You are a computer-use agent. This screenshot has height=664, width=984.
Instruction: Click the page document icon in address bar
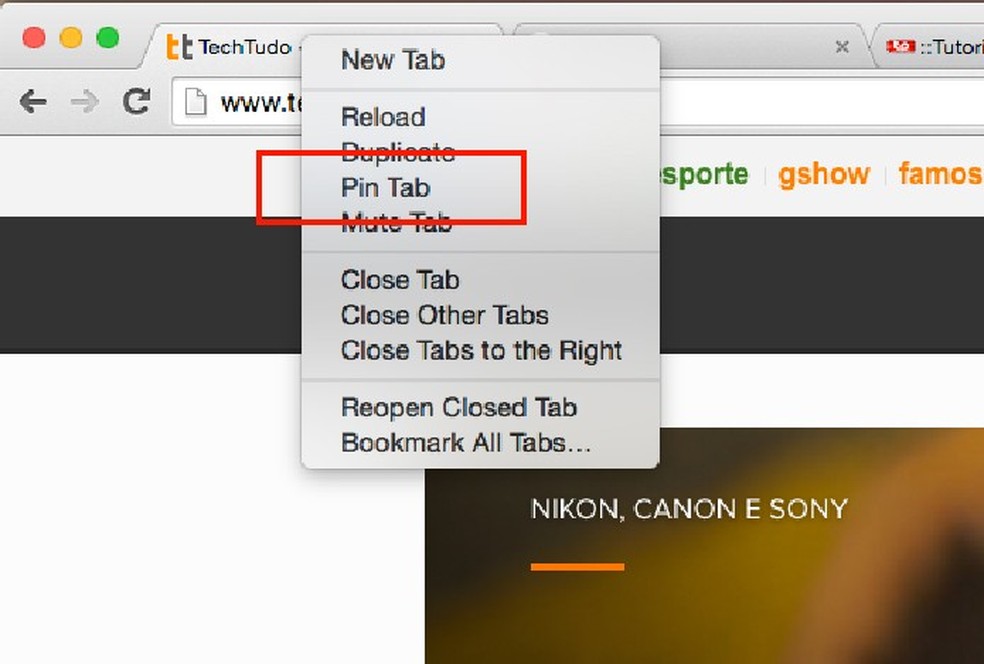click(195, 102)
